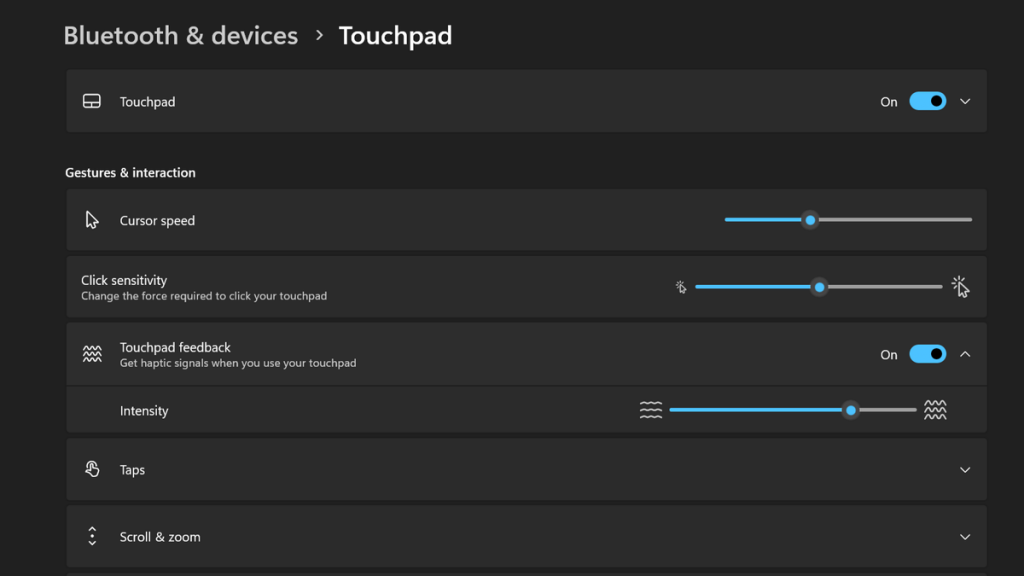1024x576 pixels.
Task: Click the small waves icon at the Intensity slider start
Action: point(651,410)
